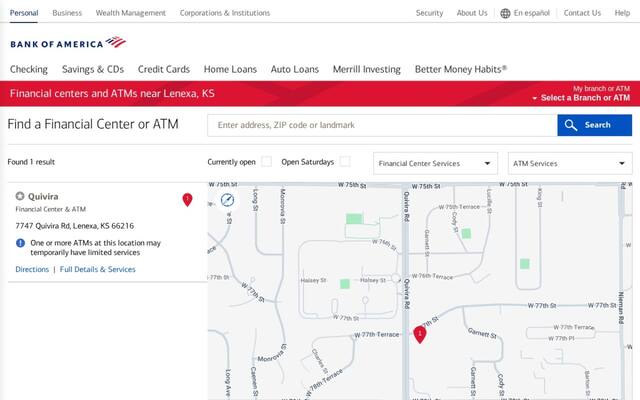The height and width of the screenshot is (400, 640).
Task: Open Full Details & Services link
Action: pos(98,269)
